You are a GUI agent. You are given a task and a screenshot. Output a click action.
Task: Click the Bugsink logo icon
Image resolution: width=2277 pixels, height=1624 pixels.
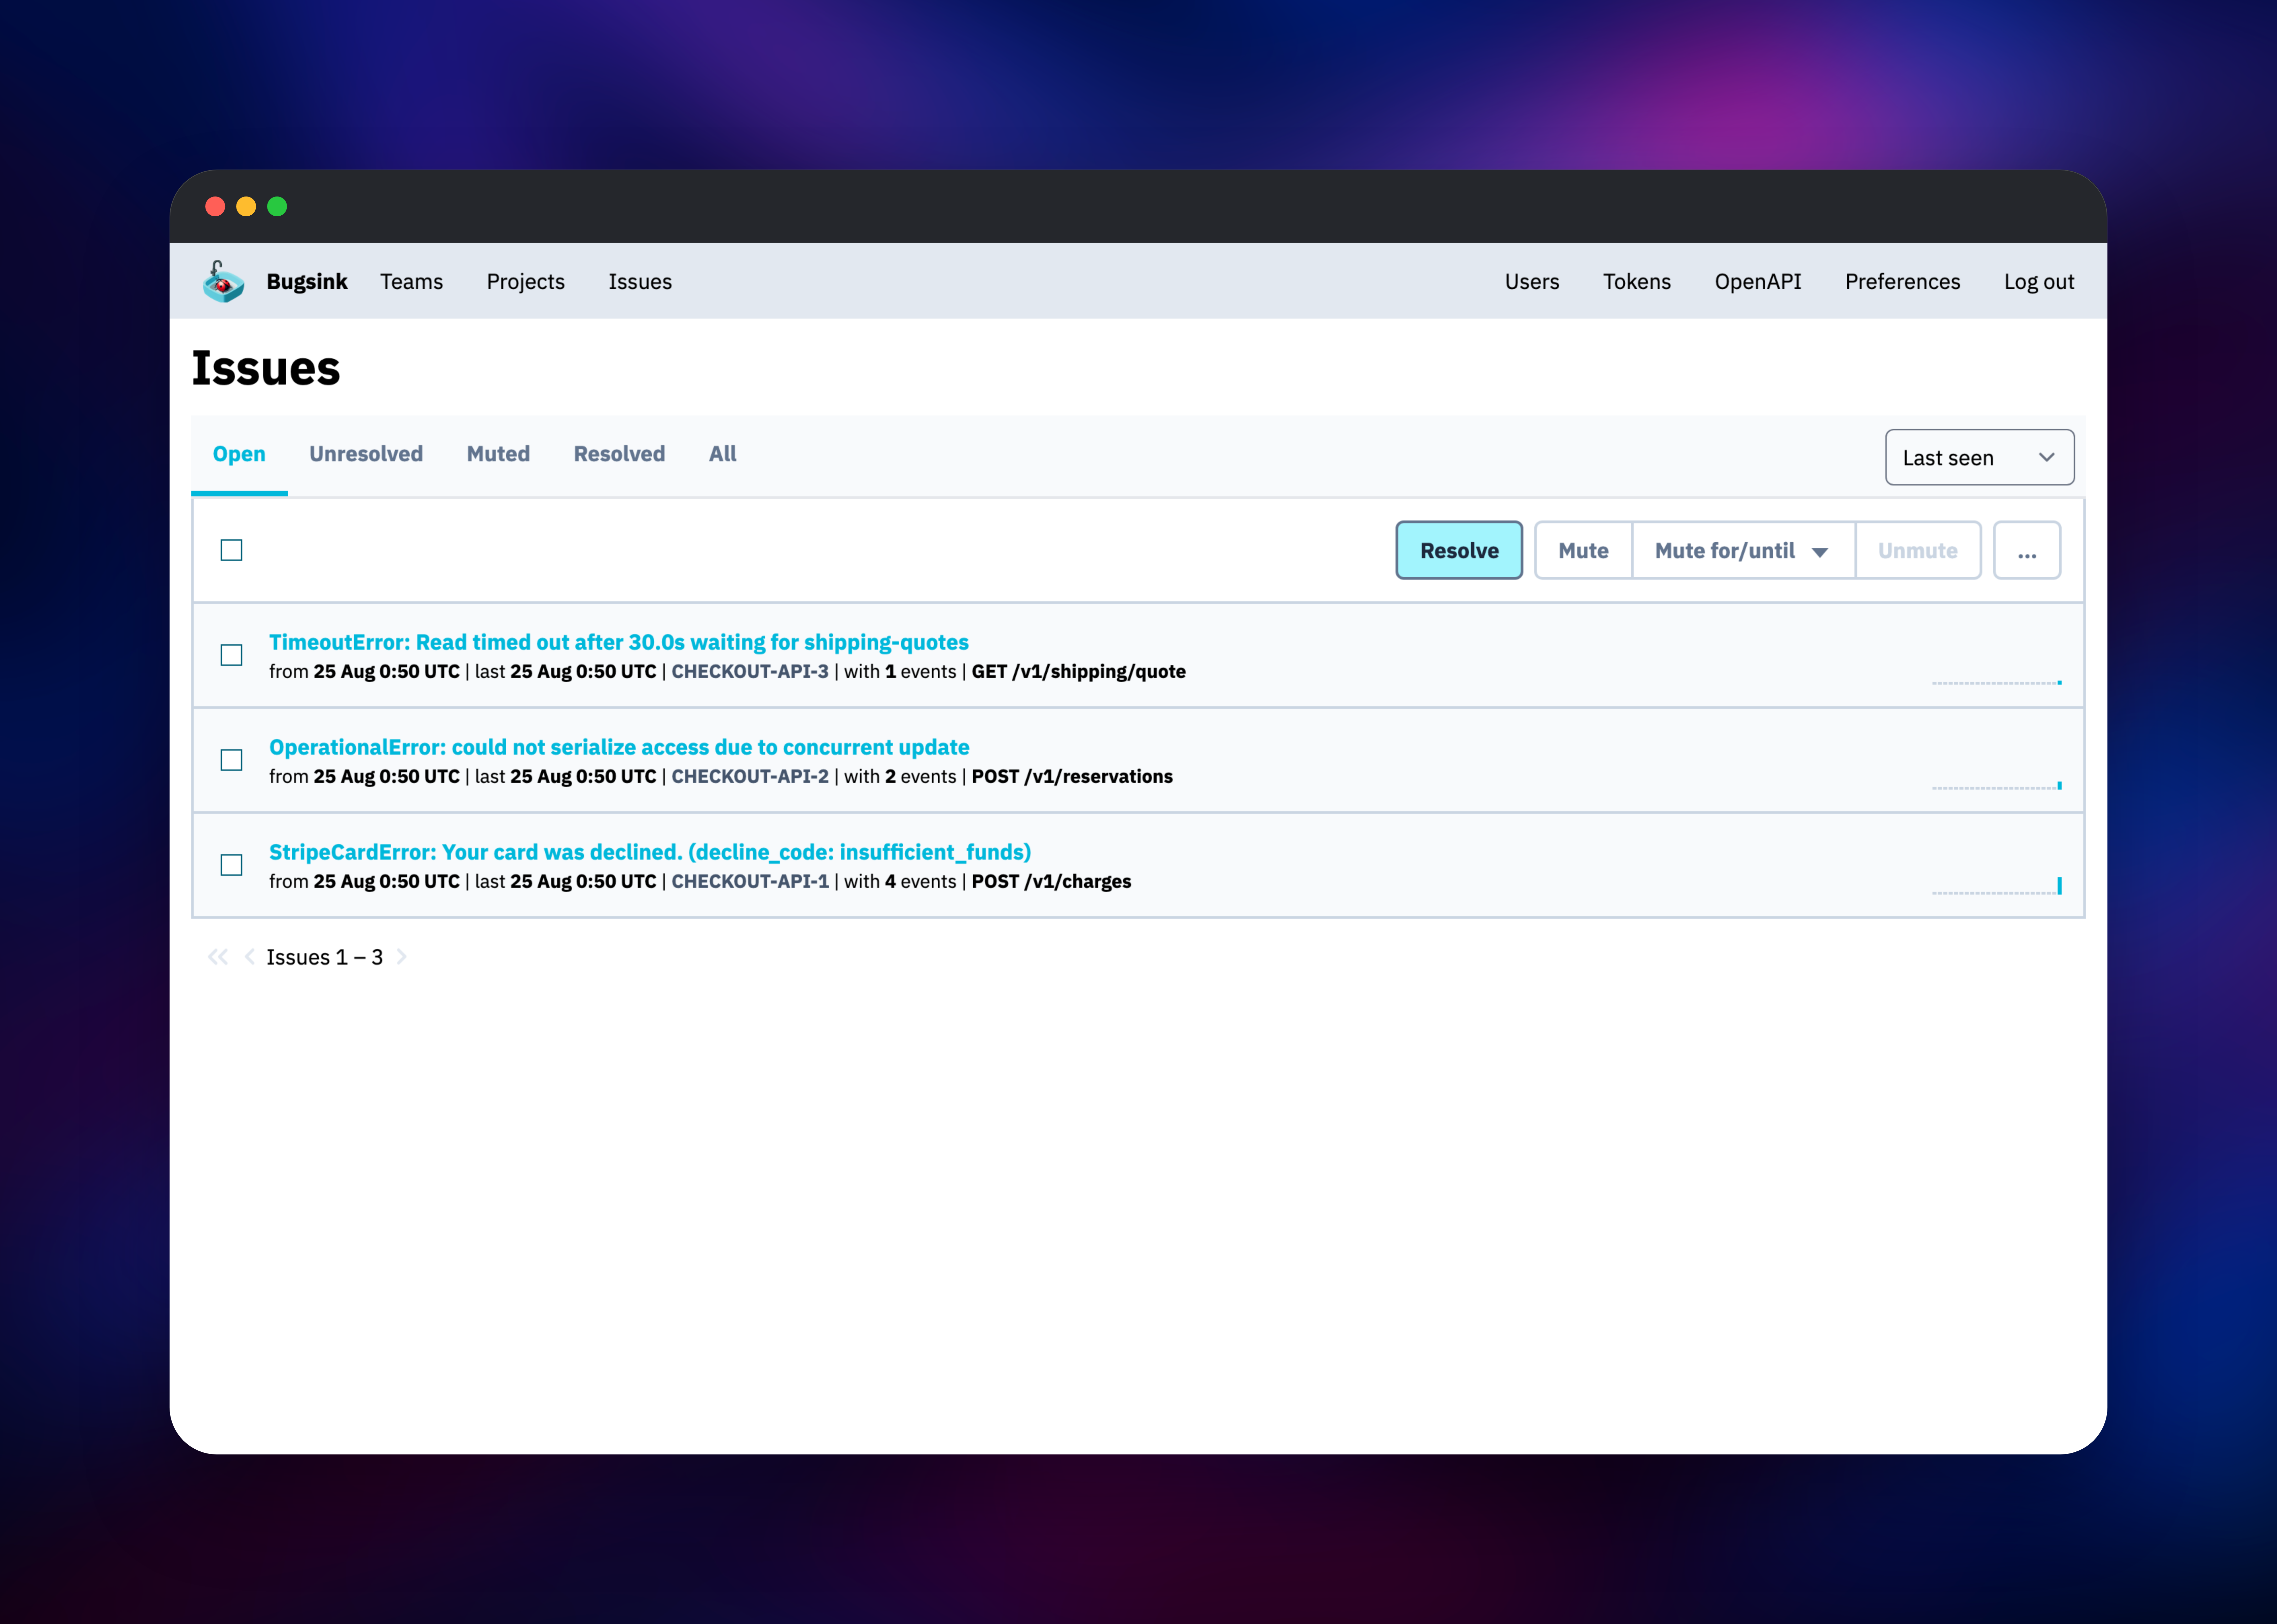223,282
